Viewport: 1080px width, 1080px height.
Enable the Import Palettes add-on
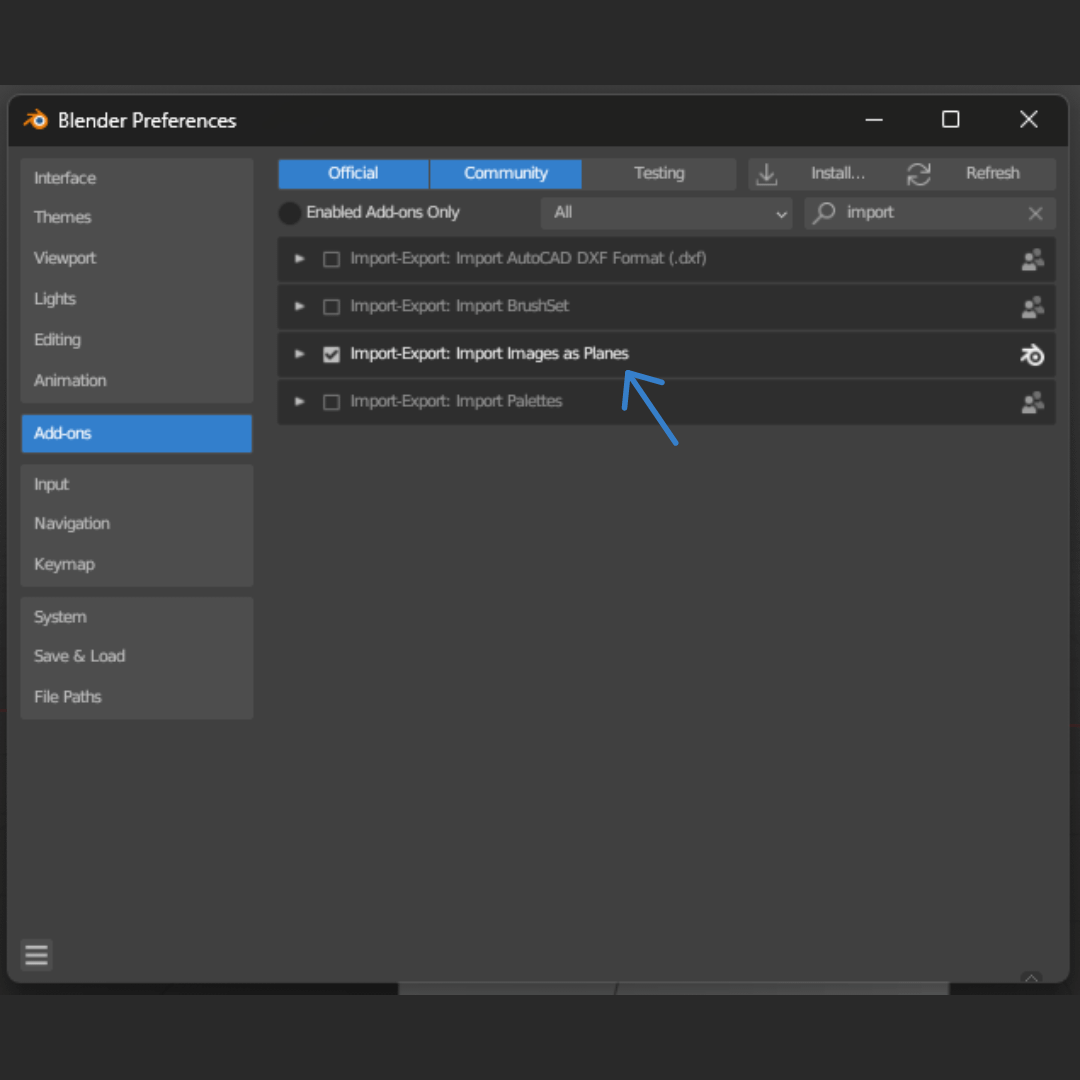click(331, 402)
